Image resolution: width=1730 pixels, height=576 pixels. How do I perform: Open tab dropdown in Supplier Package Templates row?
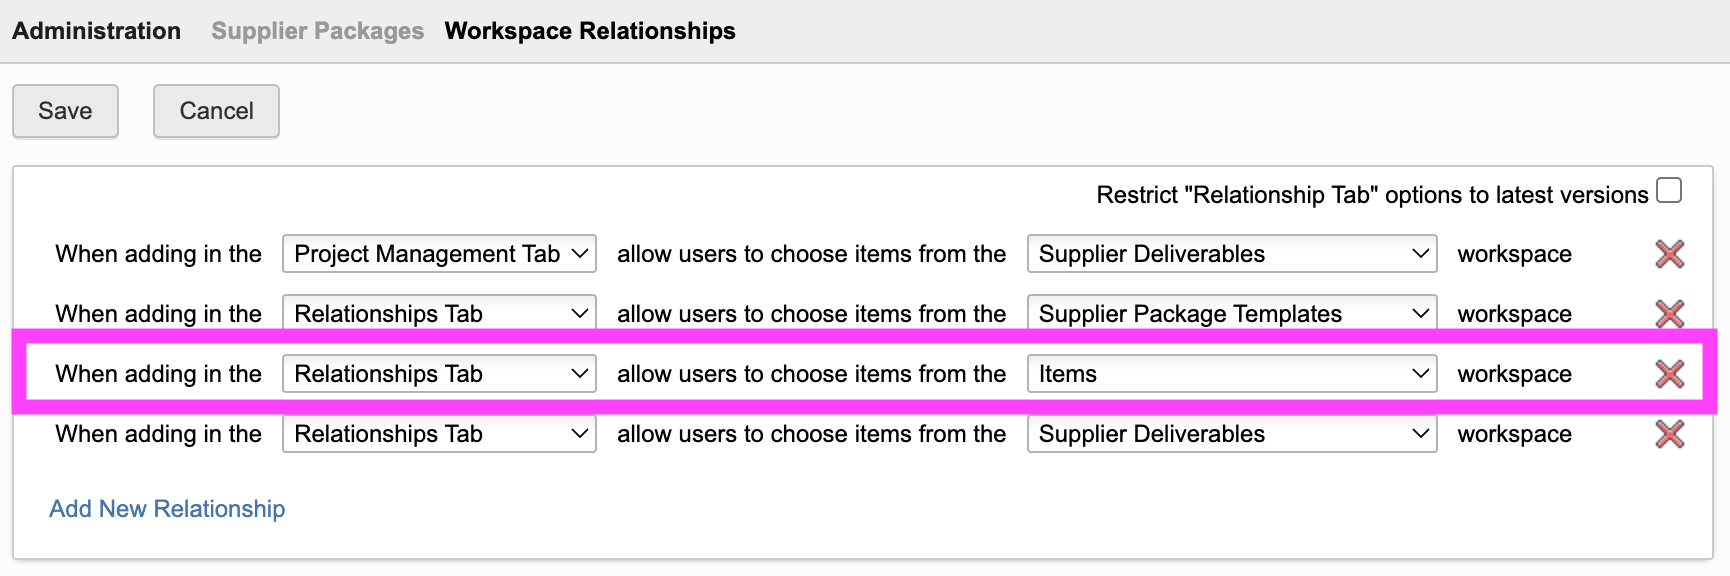coord(439,314)
